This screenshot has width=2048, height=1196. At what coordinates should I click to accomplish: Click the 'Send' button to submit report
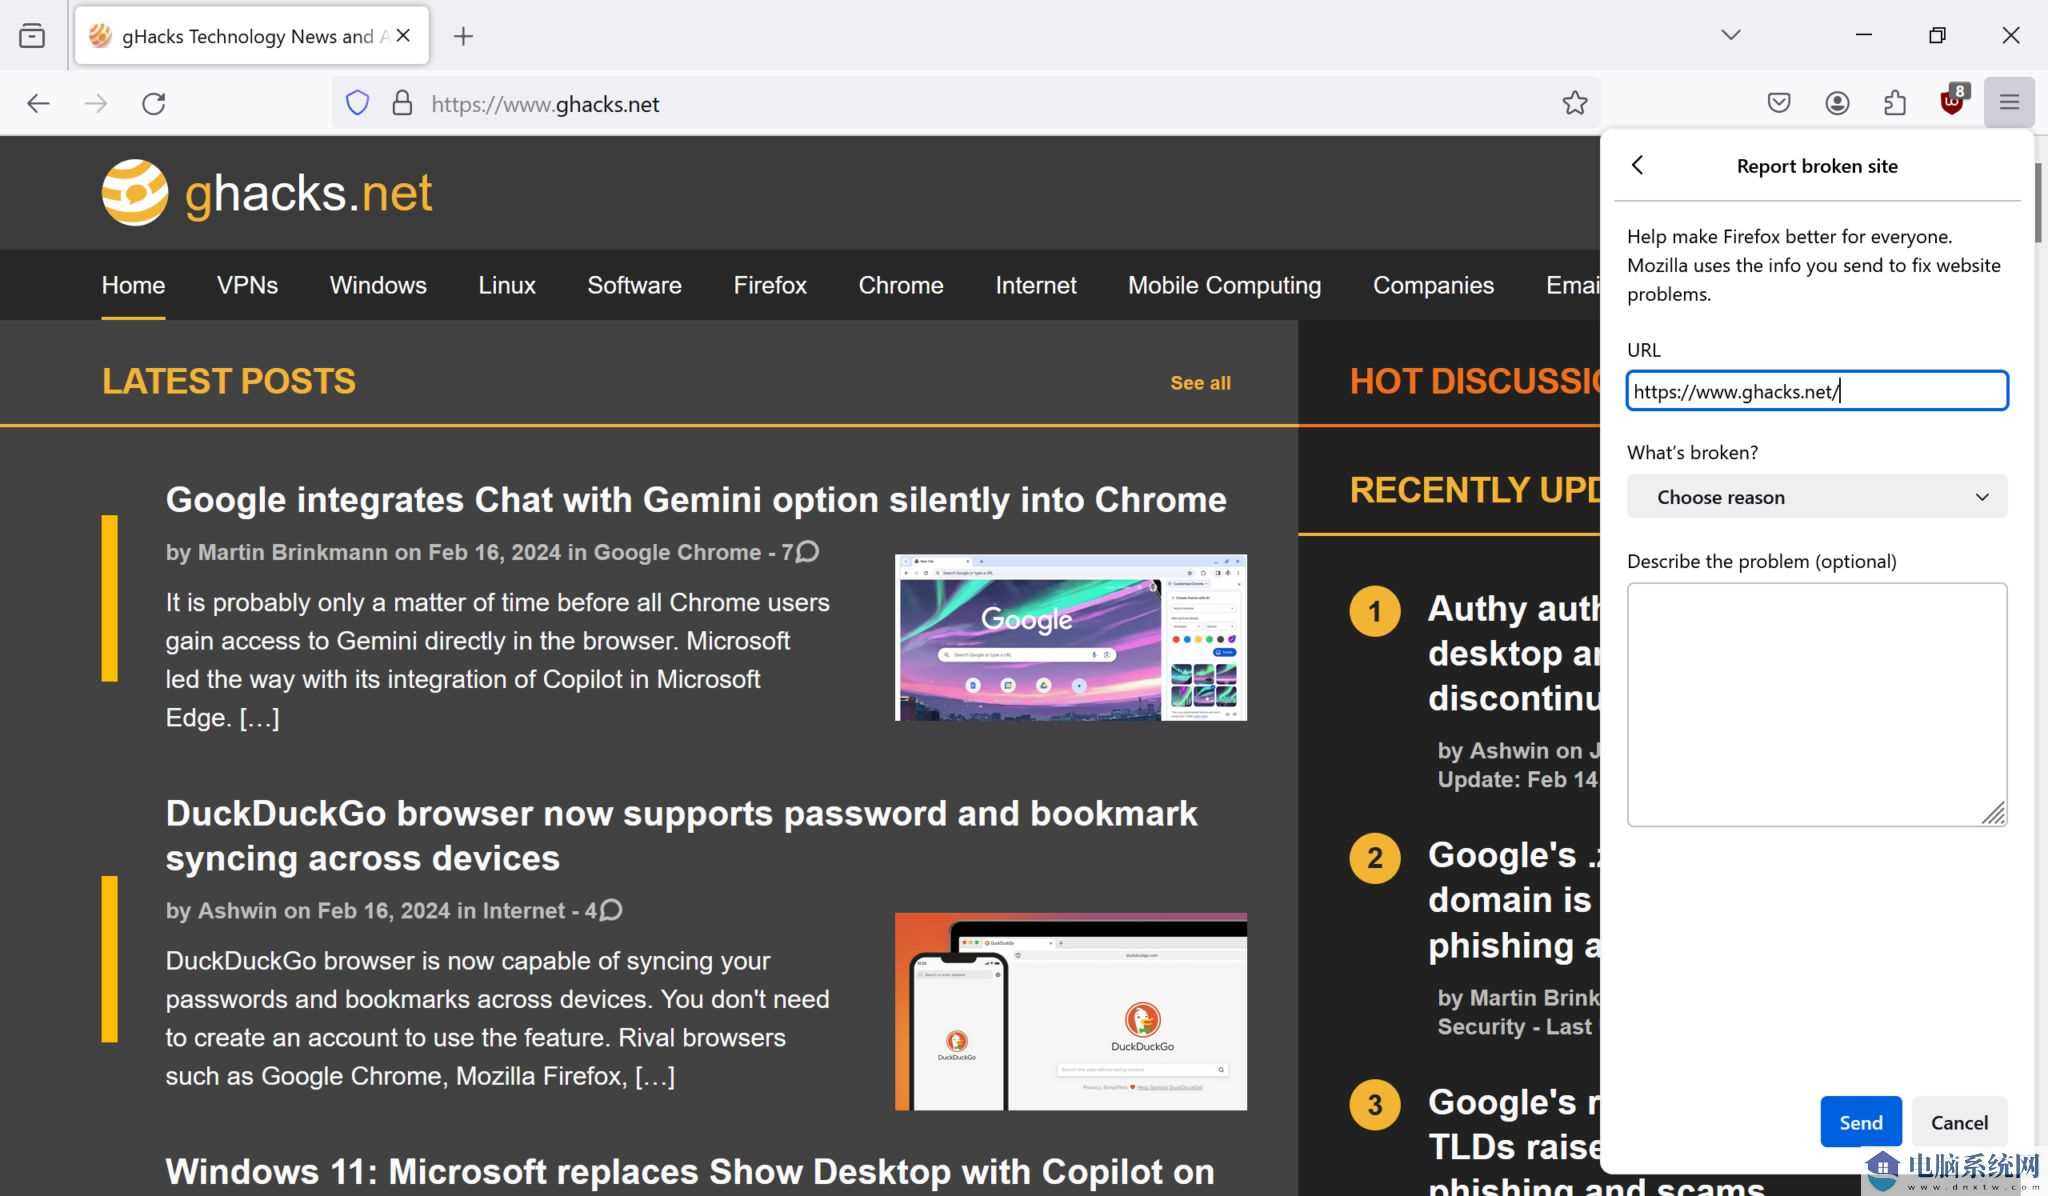click(x=1860, y=1123)
